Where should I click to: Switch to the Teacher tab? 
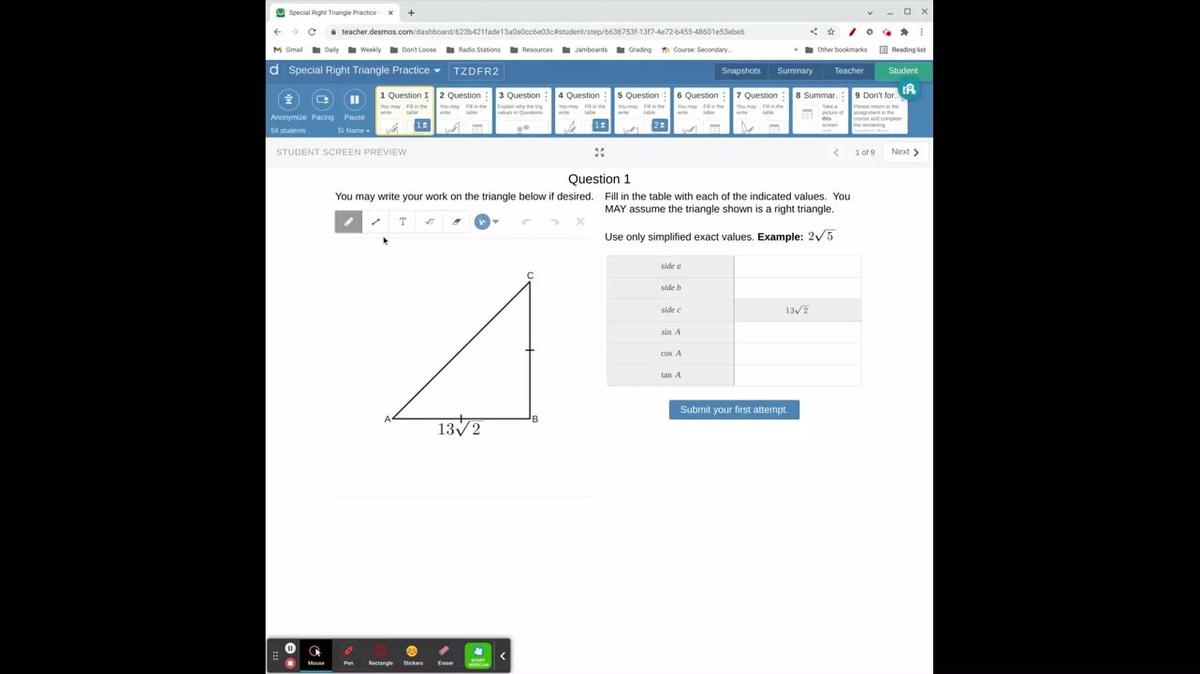(848, 70)
